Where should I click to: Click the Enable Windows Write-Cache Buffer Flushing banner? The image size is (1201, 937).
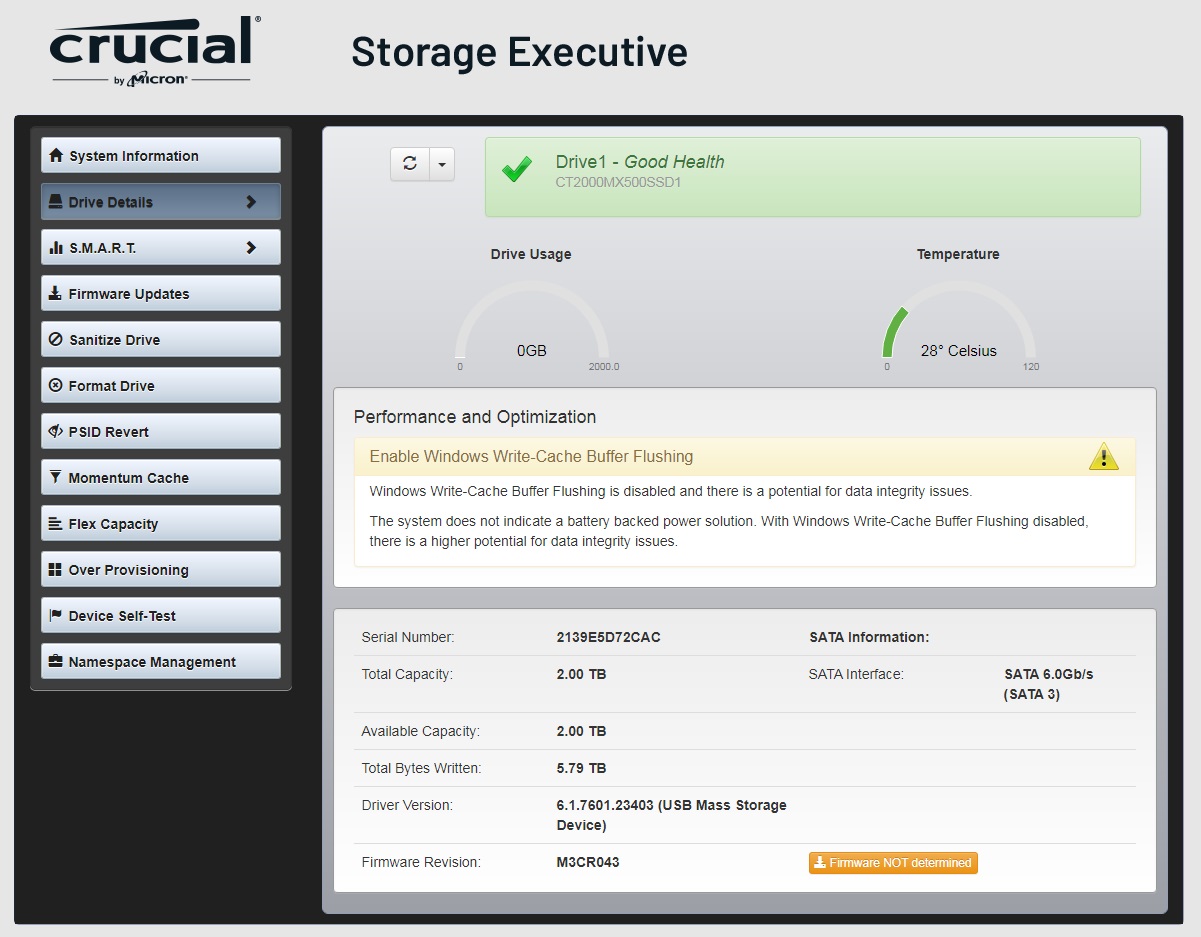[x=745, y=457]
